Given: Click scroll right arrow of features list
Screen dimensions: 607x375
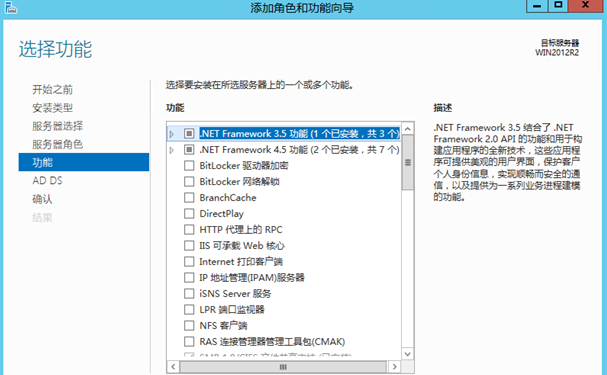Looking at the screenshot, I should tap(394, 366).
